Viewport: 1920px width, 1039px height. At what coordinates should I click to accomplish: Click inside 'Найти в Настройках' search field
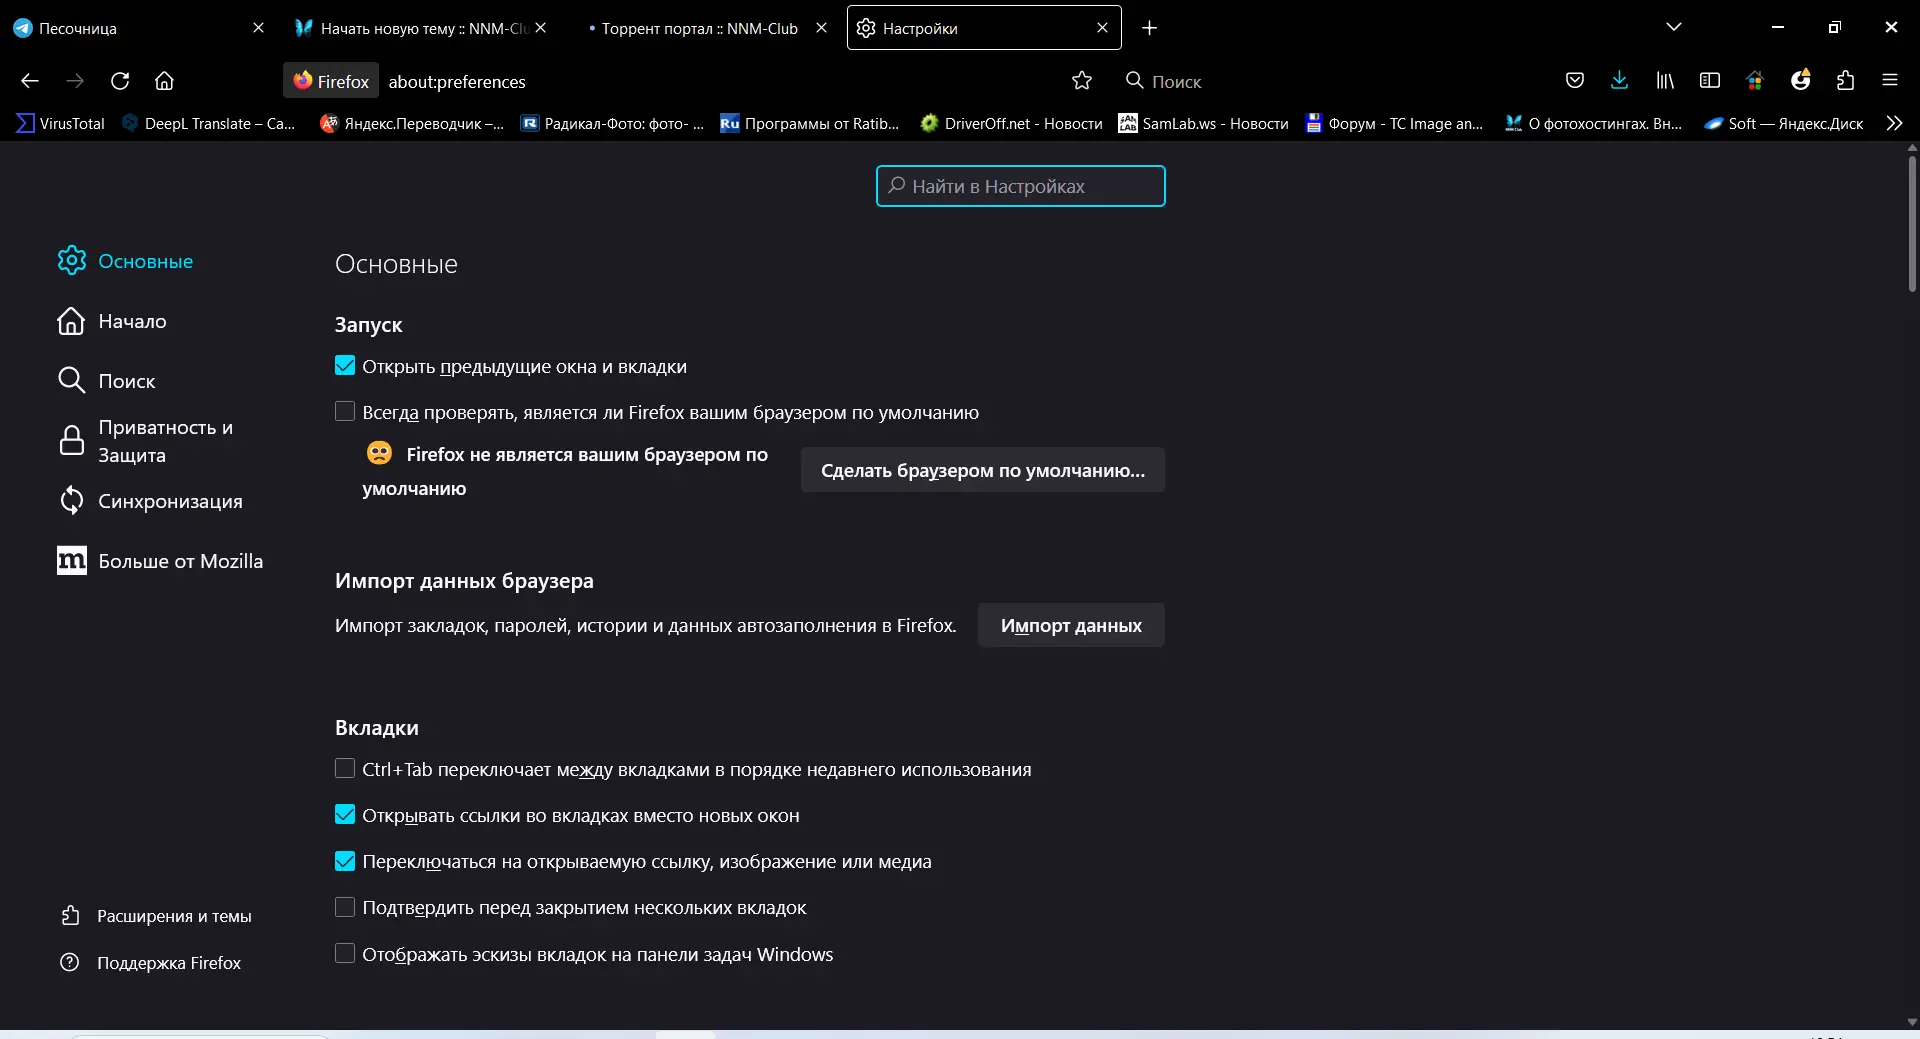pyautogui.click(x=1019, y=186)
